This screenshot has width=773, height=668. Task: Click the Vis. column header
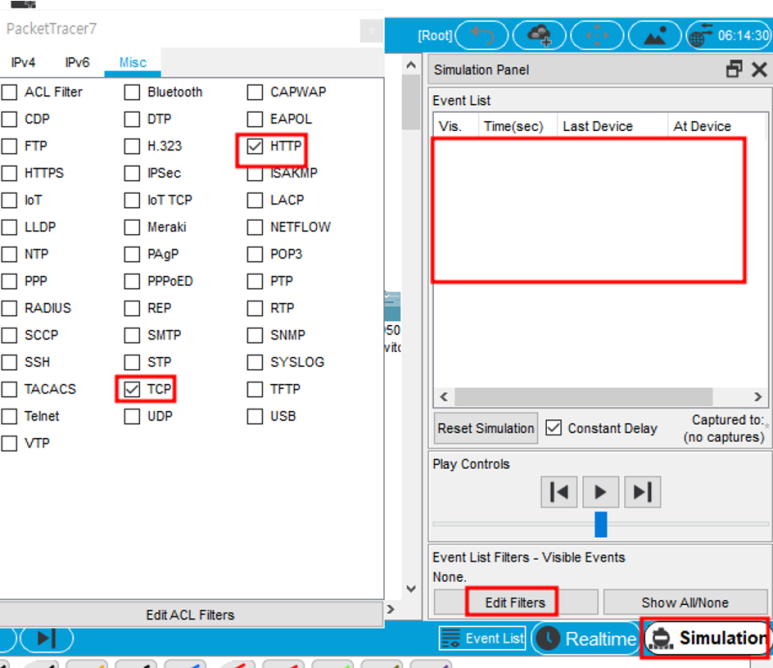(456, 126)
